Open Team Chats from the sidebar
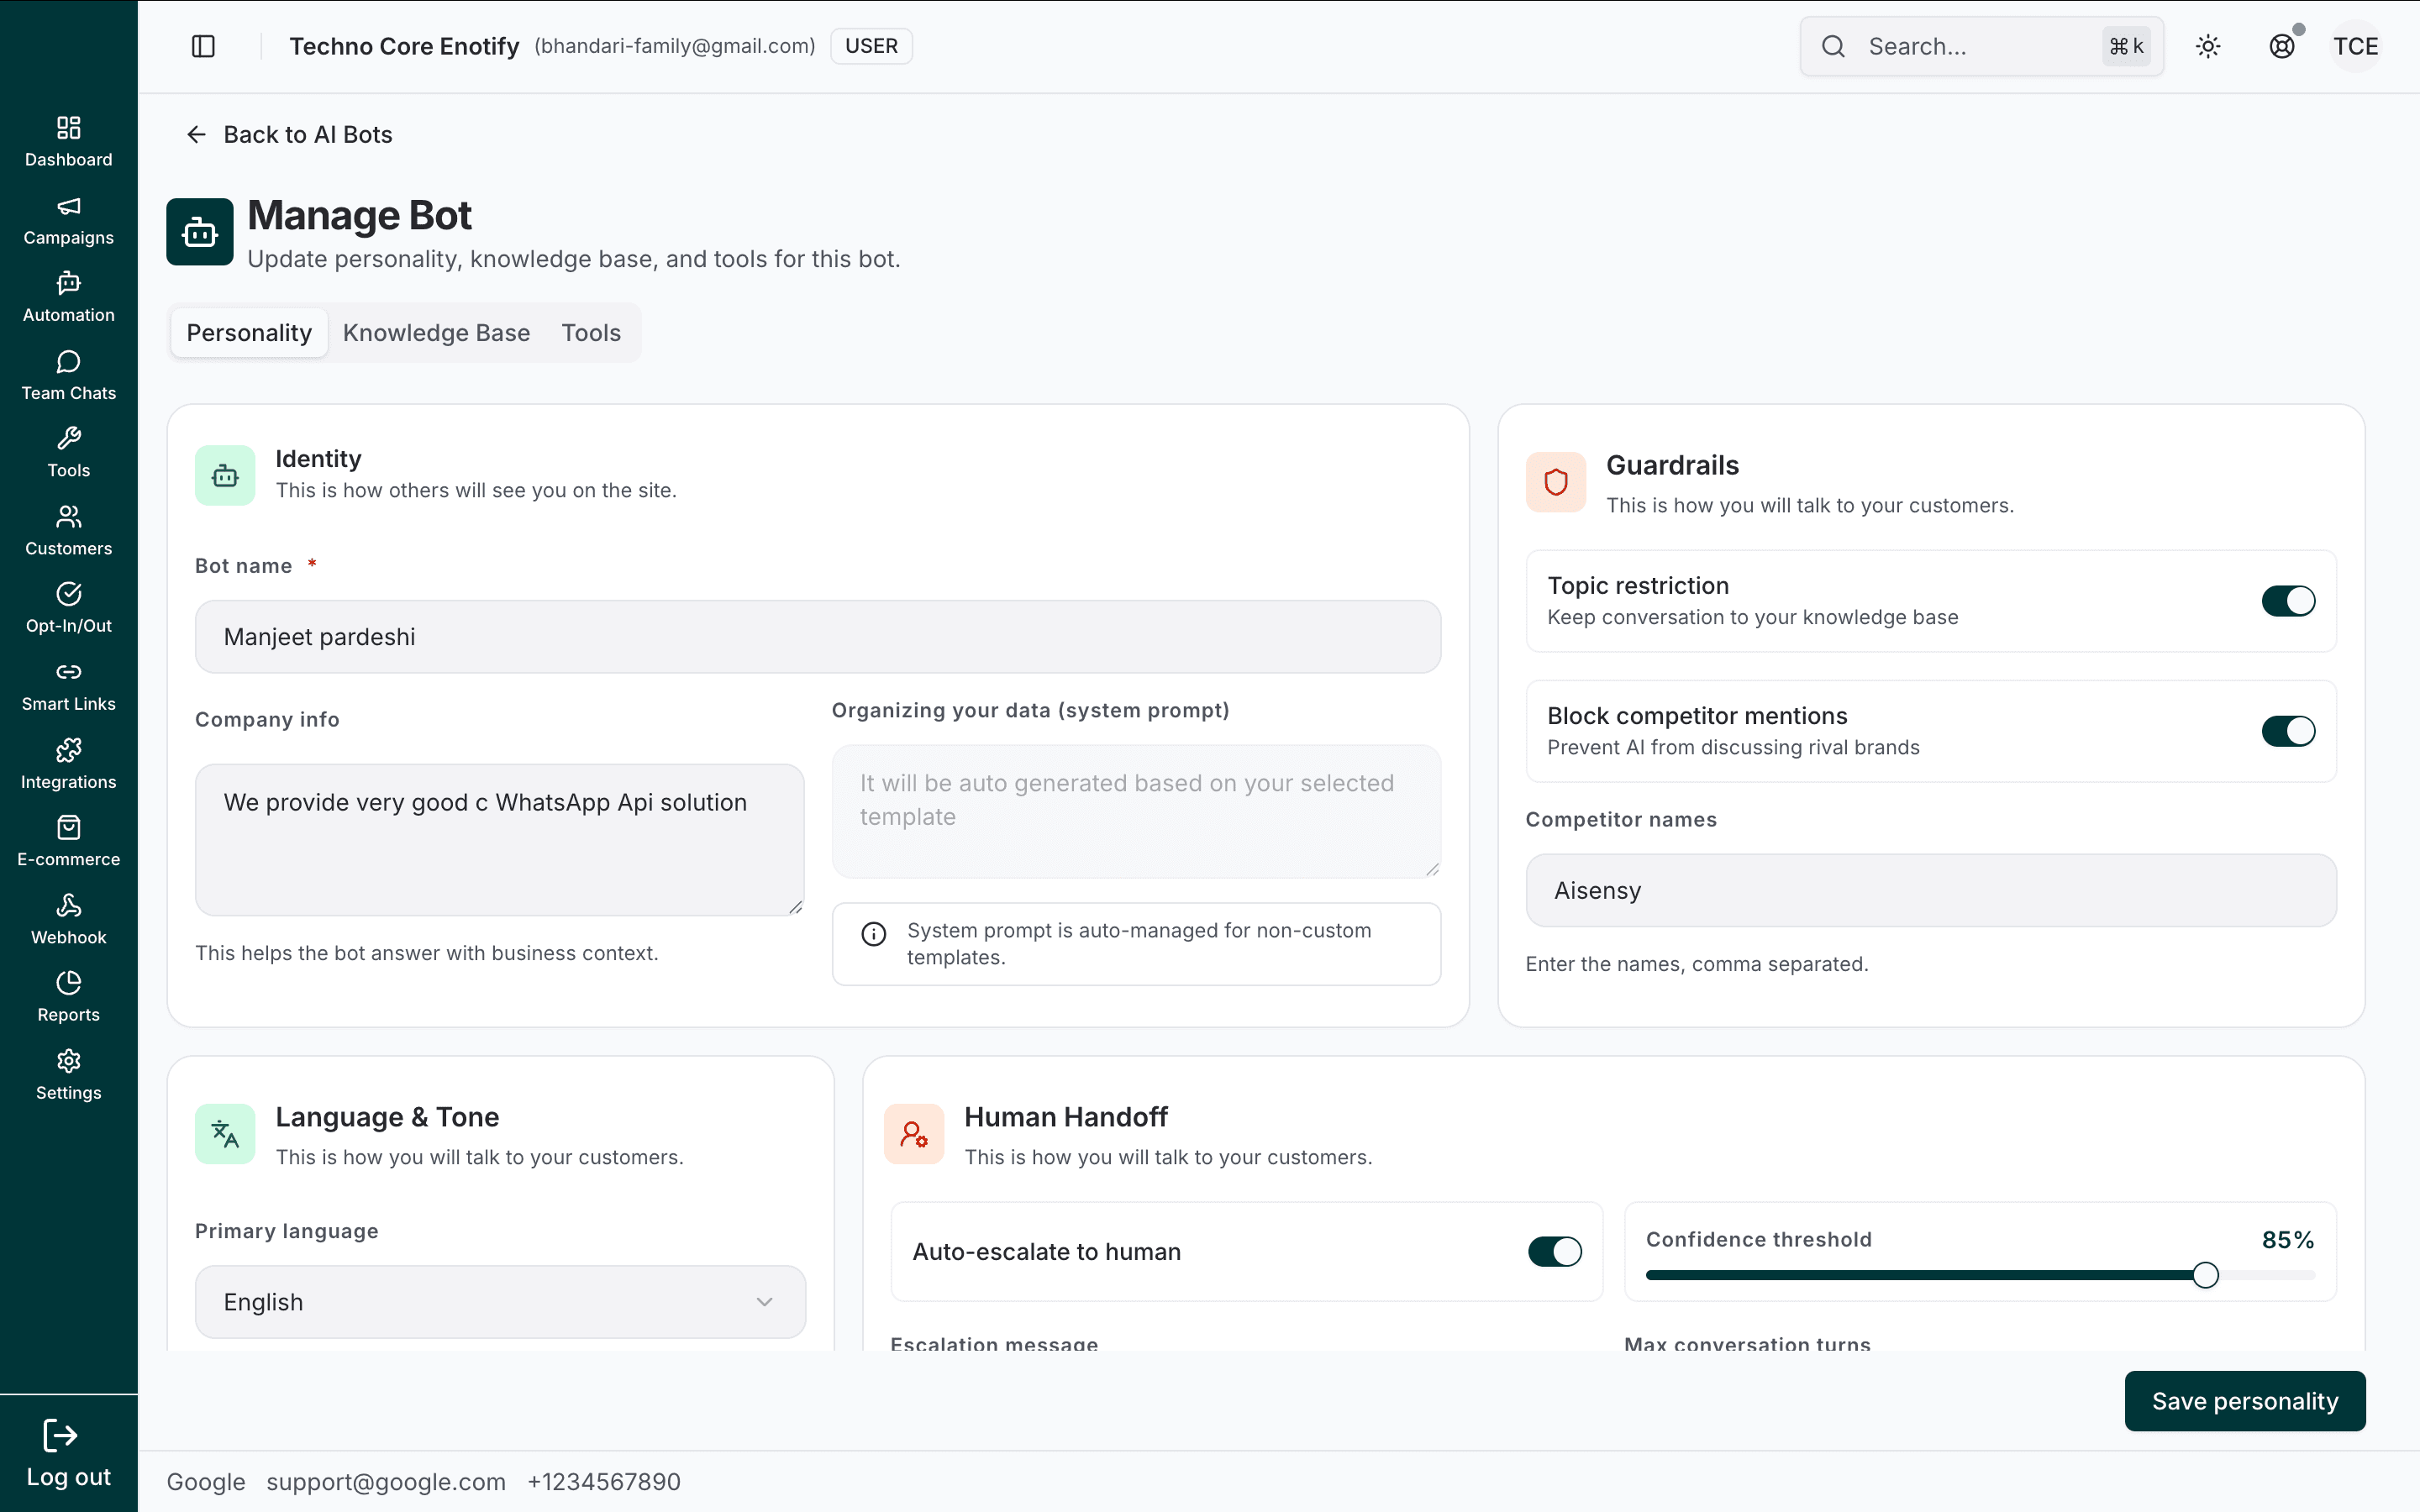Viewport: 2420px width, 1512px height. (x=68, y=376)
